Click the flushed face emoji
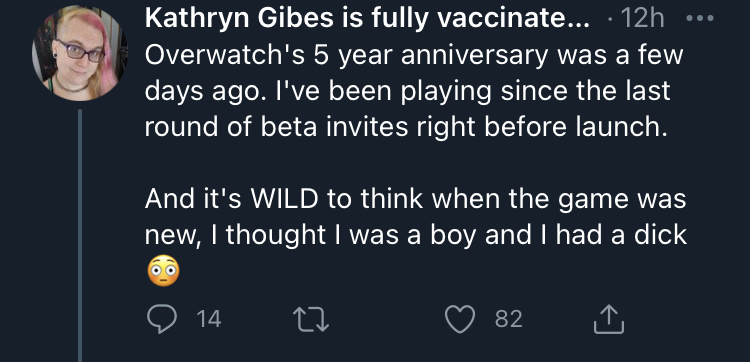Screen dimensions: 750x362 pyautogui.click(x=163, y=271)
